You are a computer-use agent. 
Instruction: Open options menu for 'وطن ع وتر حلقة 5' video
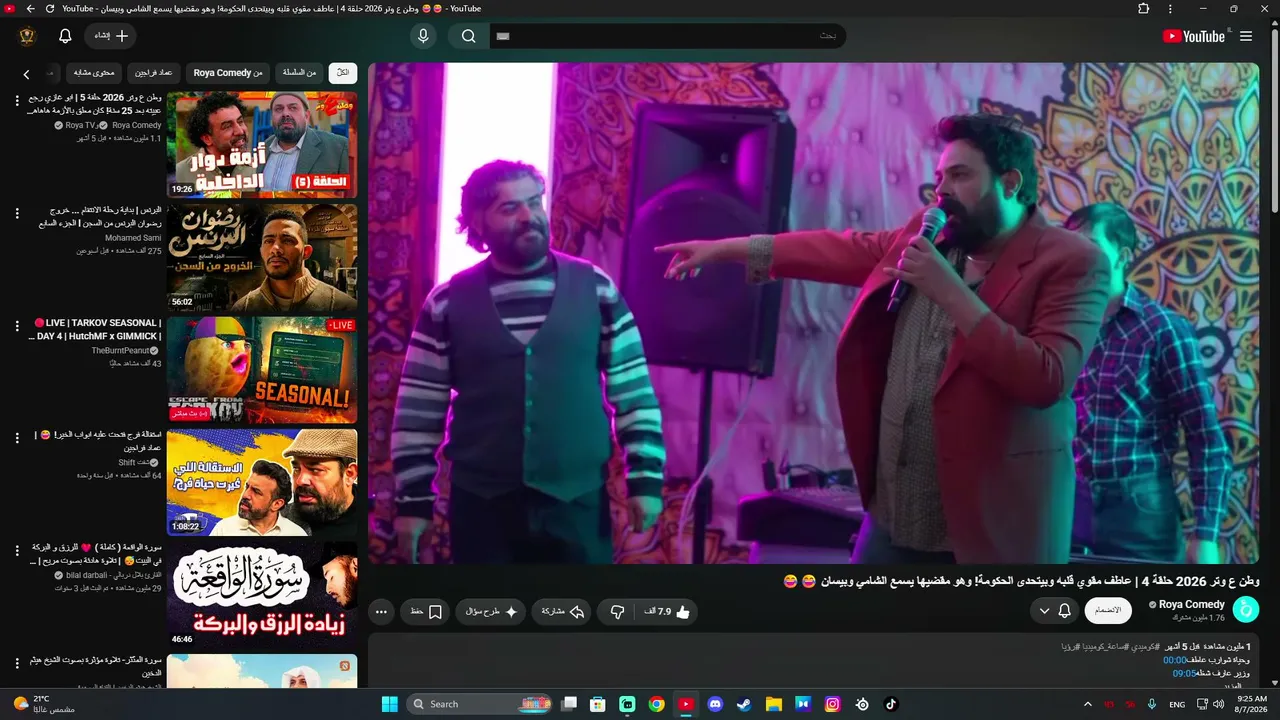click(17, 101)
